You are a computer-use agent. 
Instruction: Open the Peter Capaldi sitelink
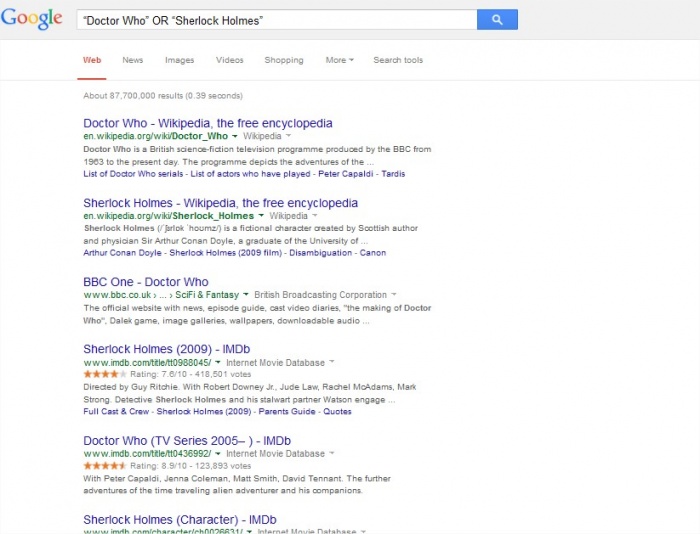point(346,174)
